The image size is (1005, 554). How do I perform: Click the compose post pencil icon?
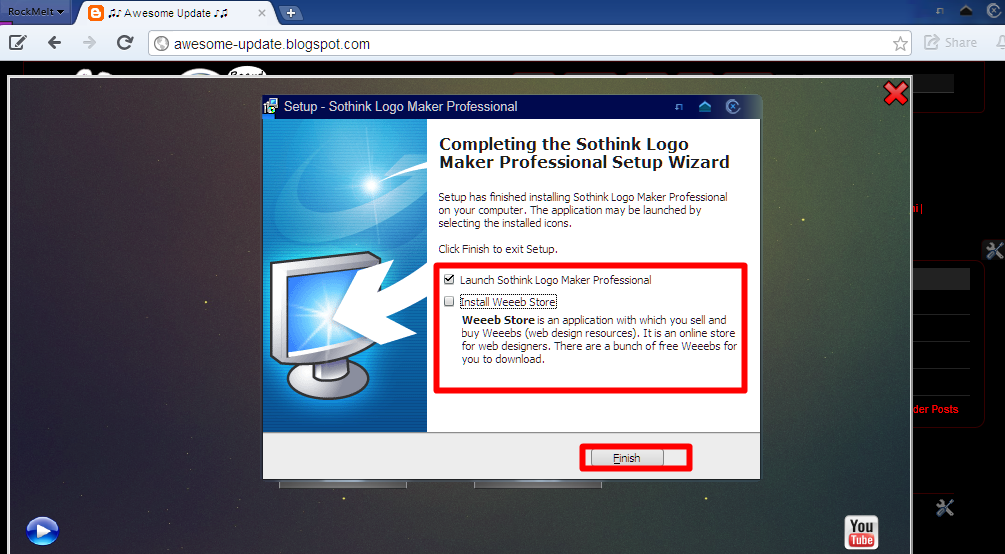tap(17, 43)
